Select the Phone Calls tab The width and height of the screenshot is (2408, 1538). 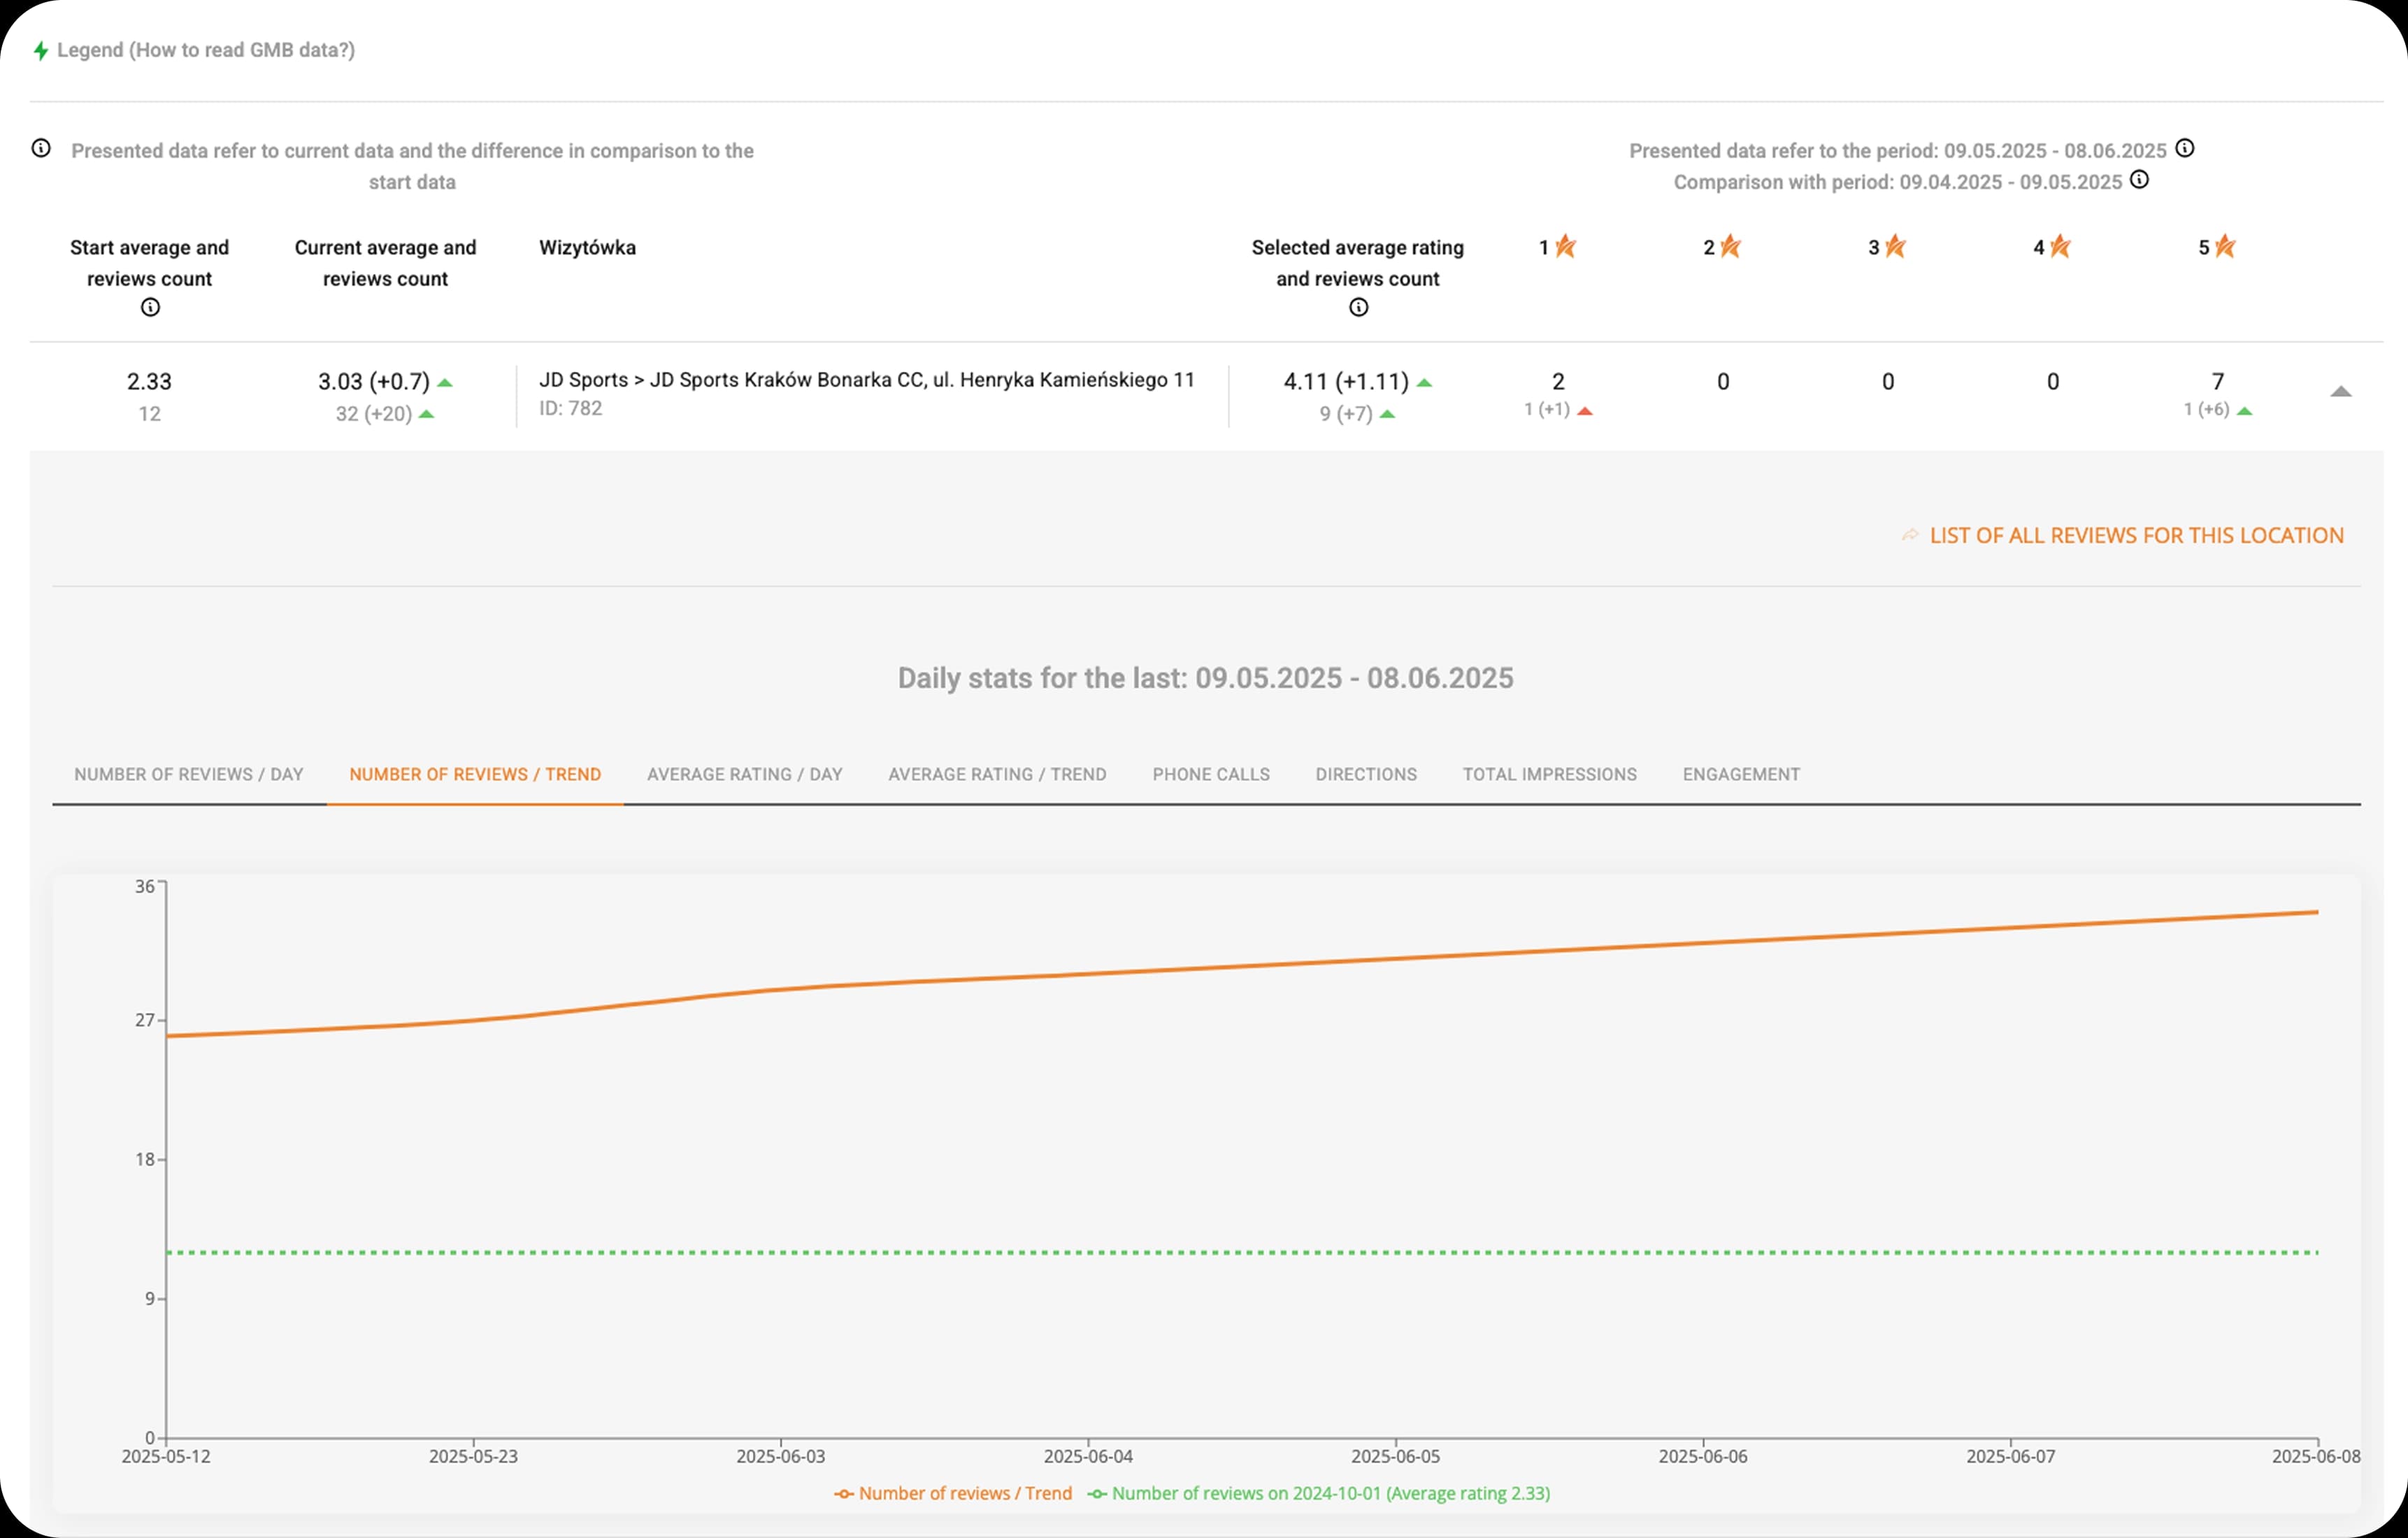coord(1211,774)
